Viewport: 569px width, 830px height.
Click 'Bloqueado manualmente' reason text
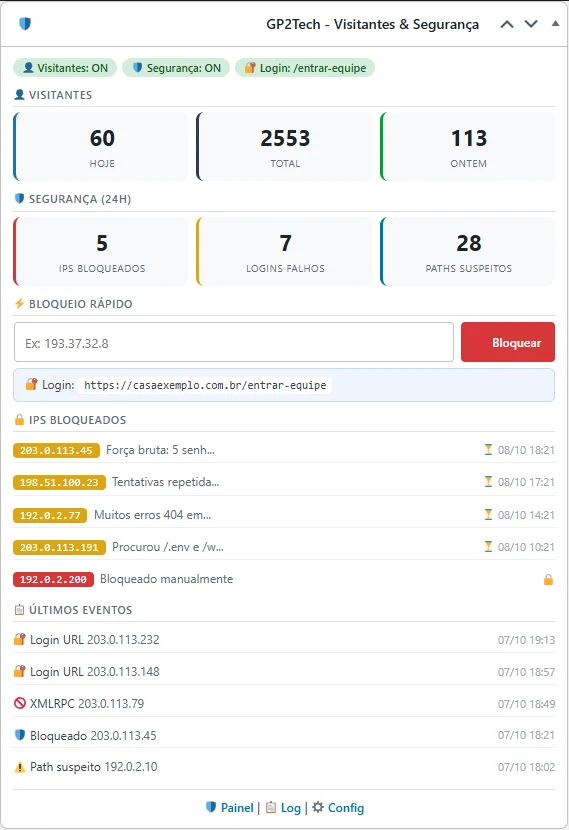pos(167,579)
